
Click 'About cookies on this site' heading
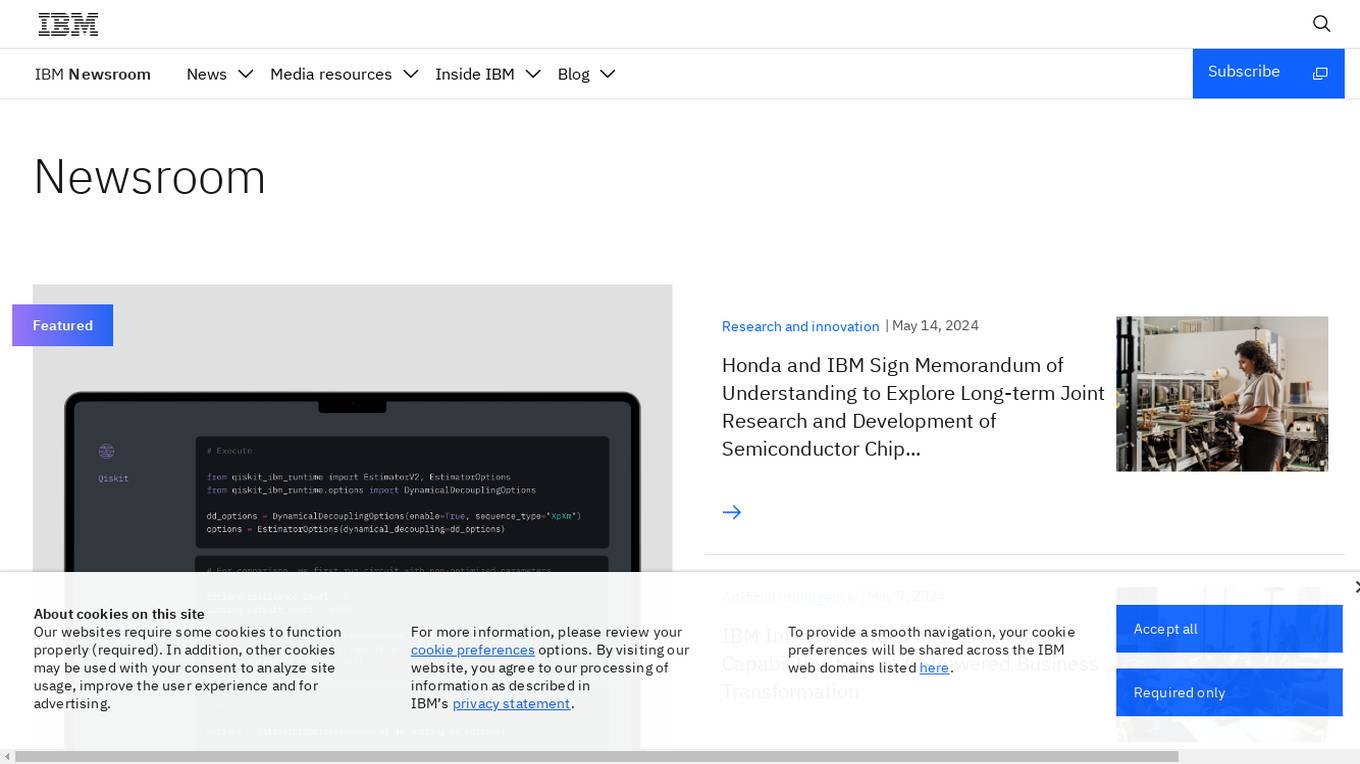[x=119, y=614]
